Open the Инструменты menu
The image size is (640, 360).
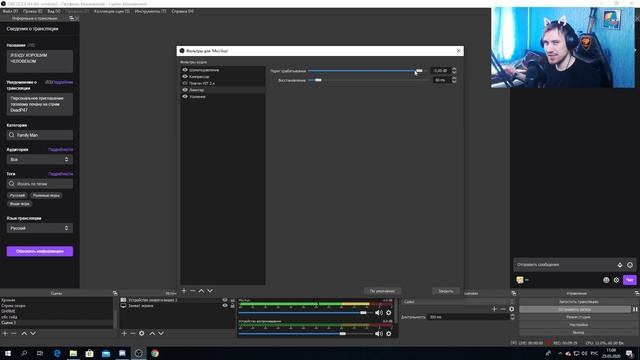[x=150, y=11]
